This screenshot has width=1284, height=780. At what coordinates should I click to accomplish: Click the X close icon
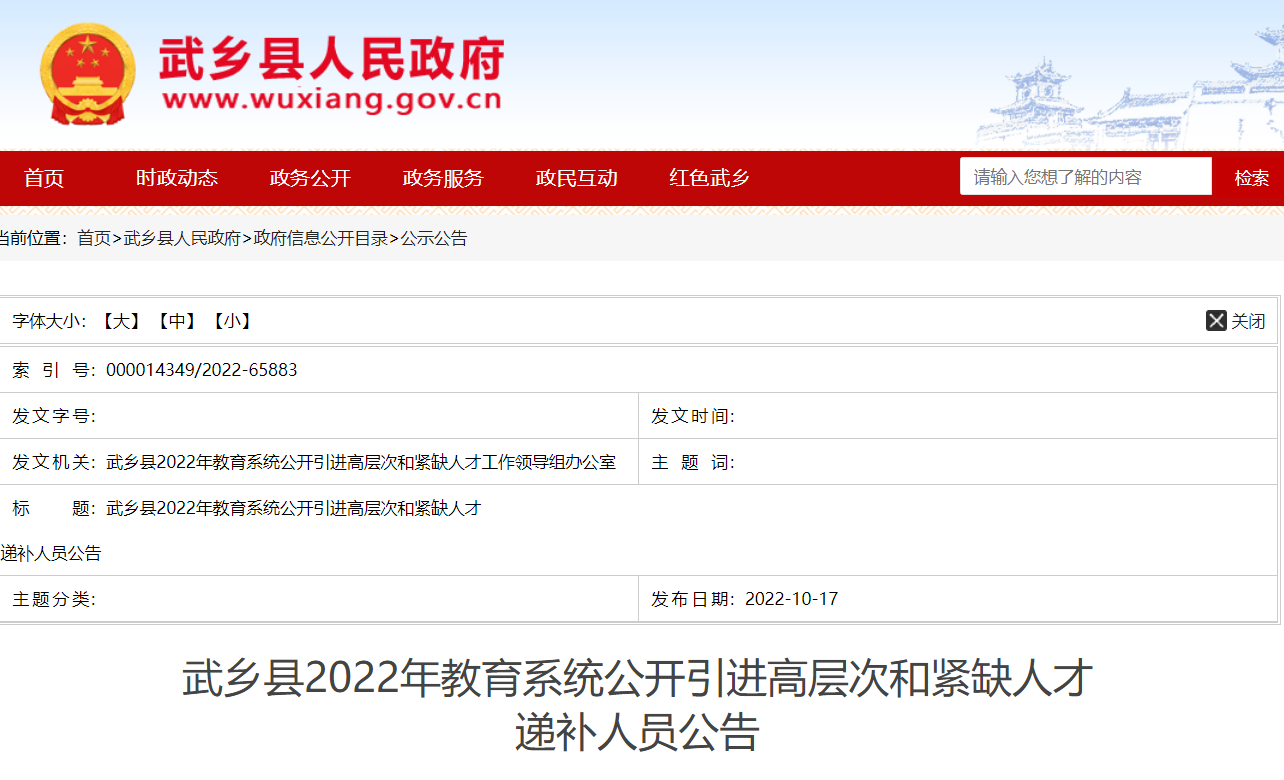pos(1216,321)
